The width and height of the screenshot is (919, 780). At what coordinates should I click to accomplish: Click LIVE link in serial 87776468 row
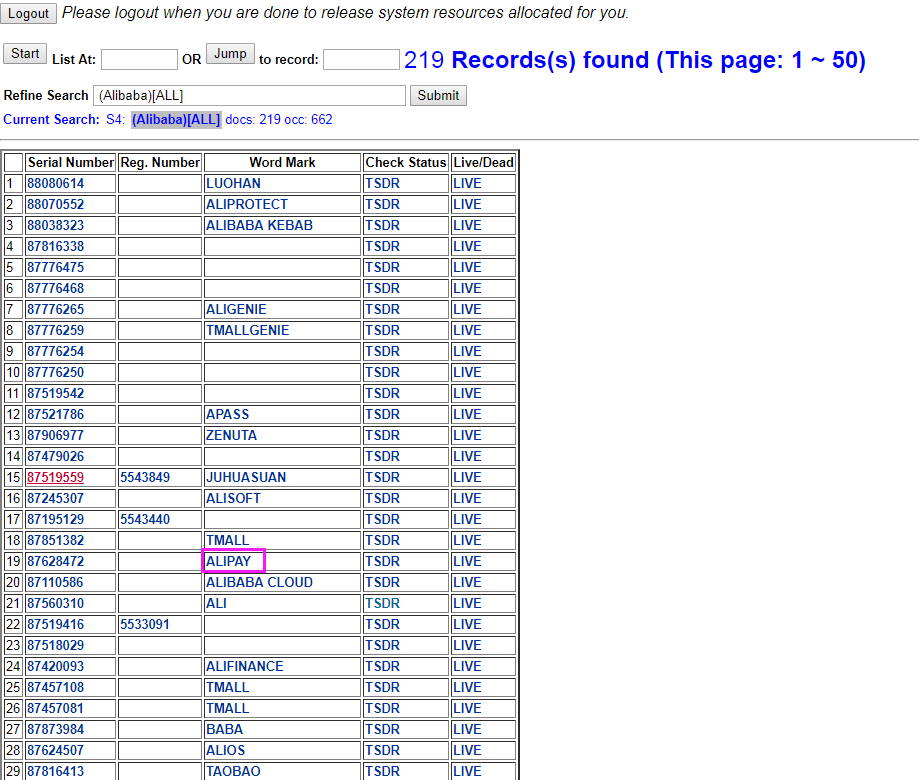click(x=467, y=289)
